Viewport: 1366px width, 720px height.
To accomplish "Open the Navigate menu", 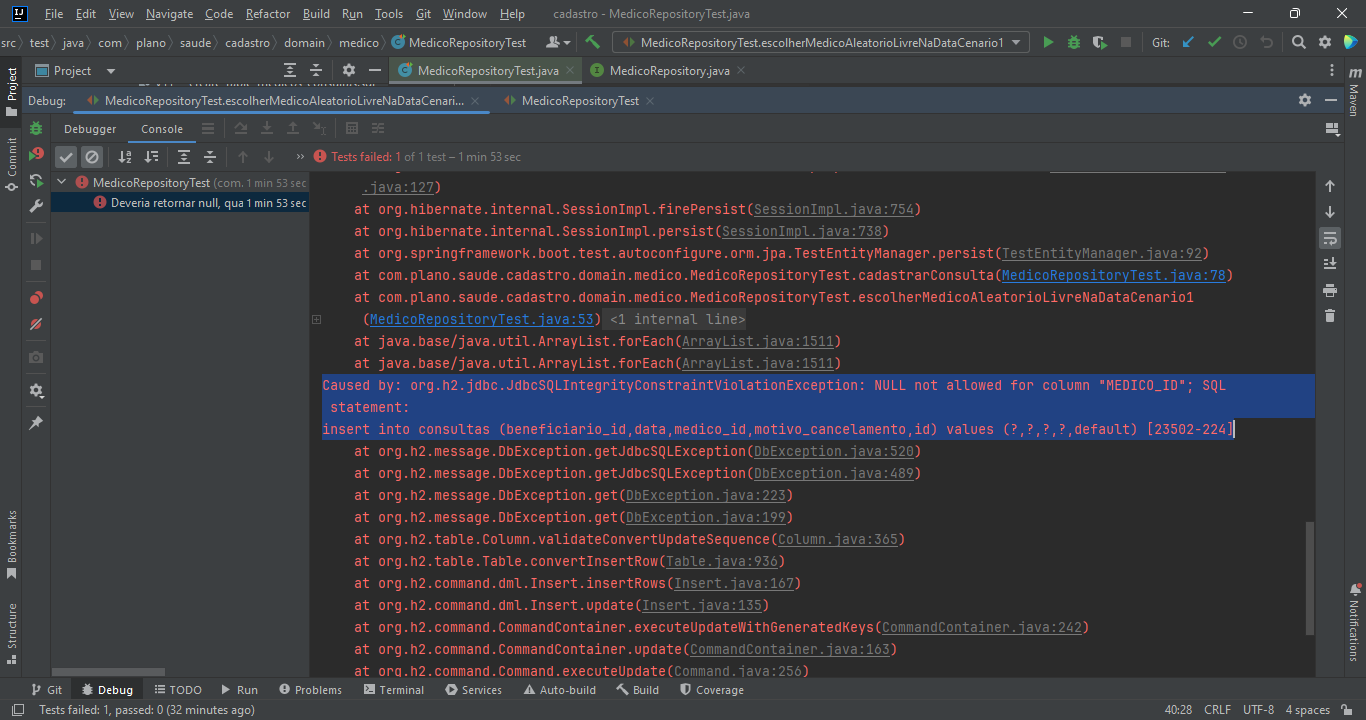I will click(169, 14).
